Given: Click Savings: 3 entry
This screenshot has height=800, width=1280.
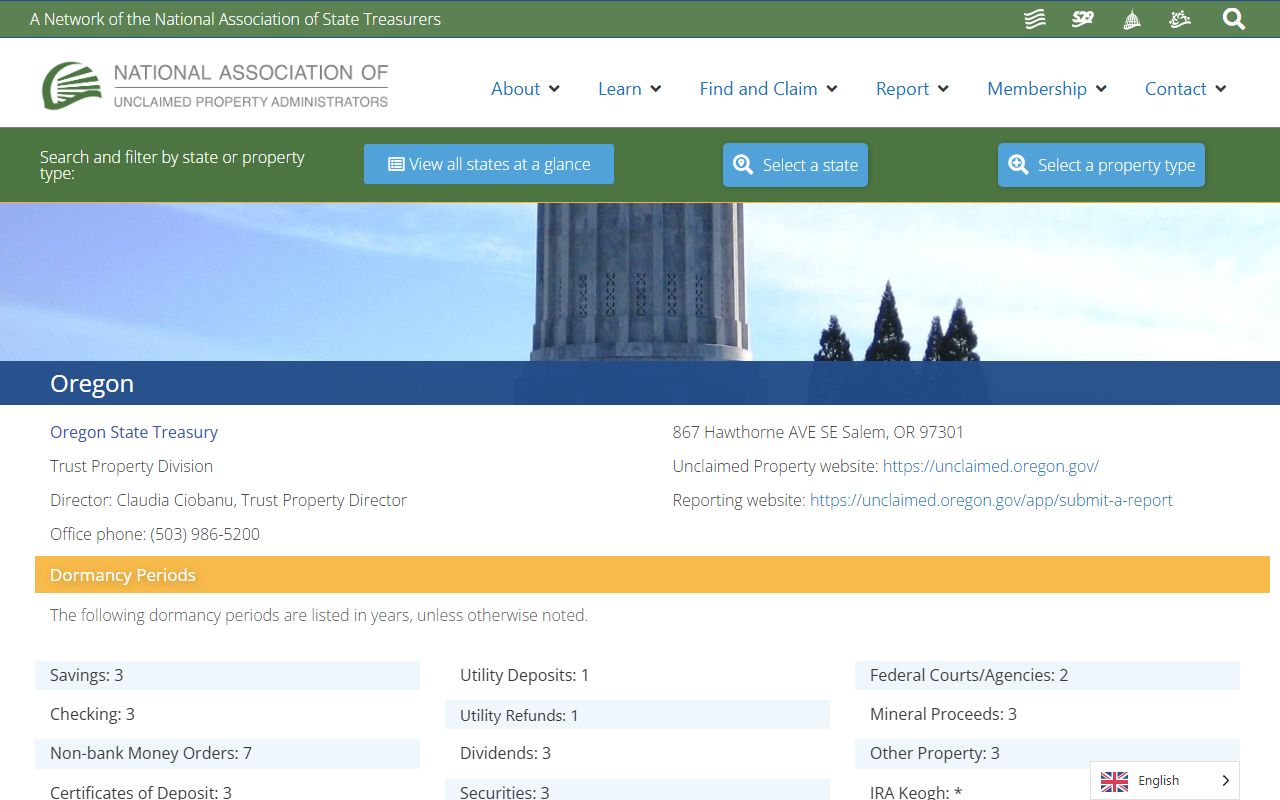Looking at the screenshot, I should click(x=227, y=675).
